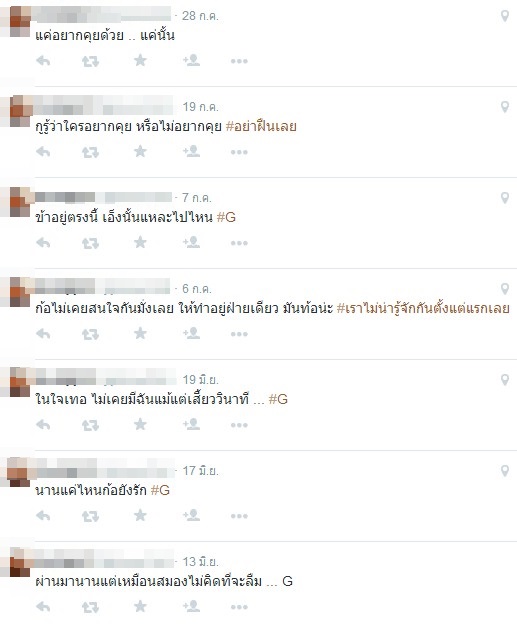Viewport: 517px width, 627px height.
Task: Show the location pin on the 17 มิ.ย. tweet
Action: (x=505, y=471)
